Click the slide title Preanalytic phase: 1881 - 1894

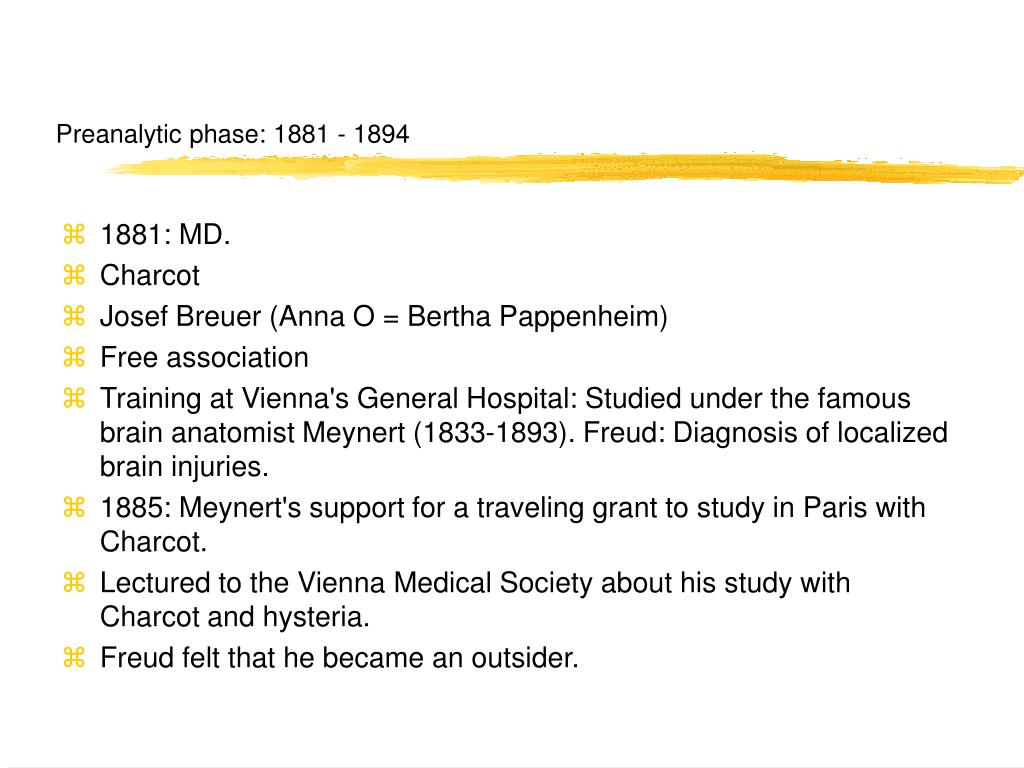232,135
